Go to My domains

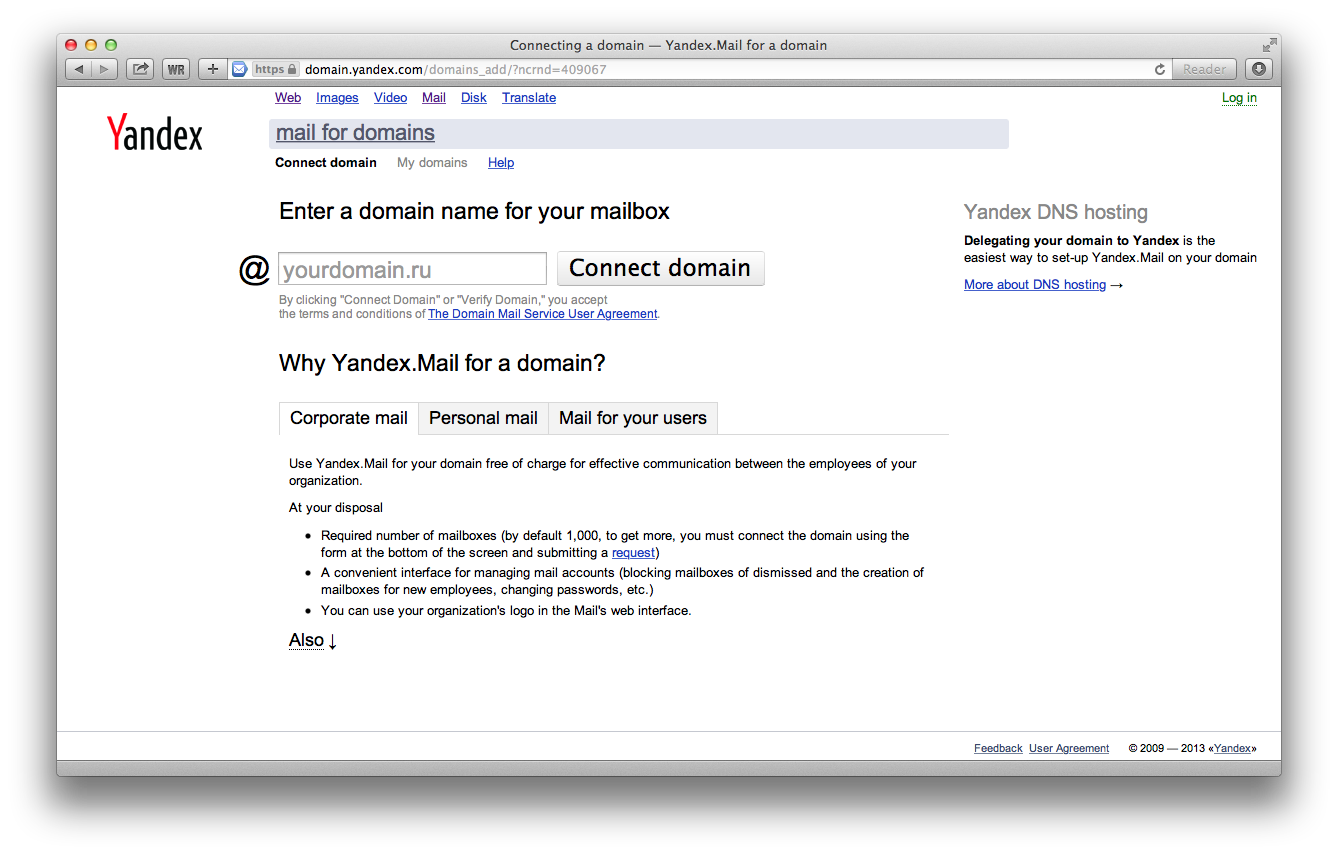coord(432,163)
